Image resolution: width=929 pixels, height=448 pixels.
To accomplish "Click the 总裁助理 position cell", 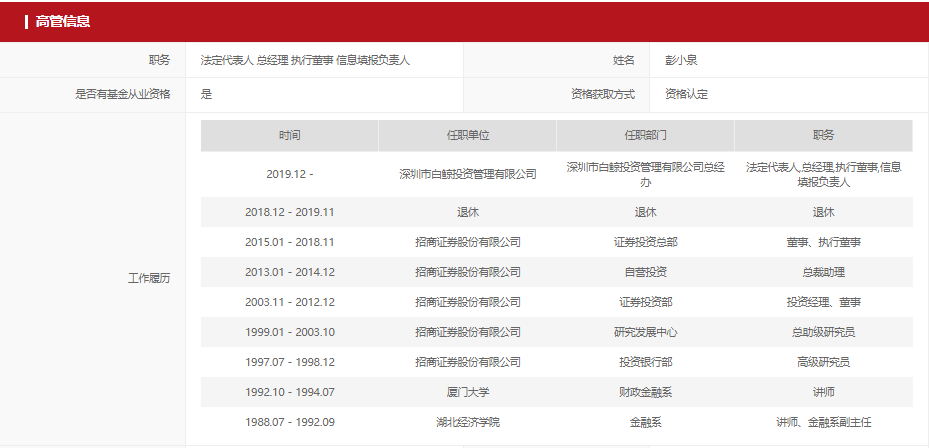I will [x=824, y=273].
